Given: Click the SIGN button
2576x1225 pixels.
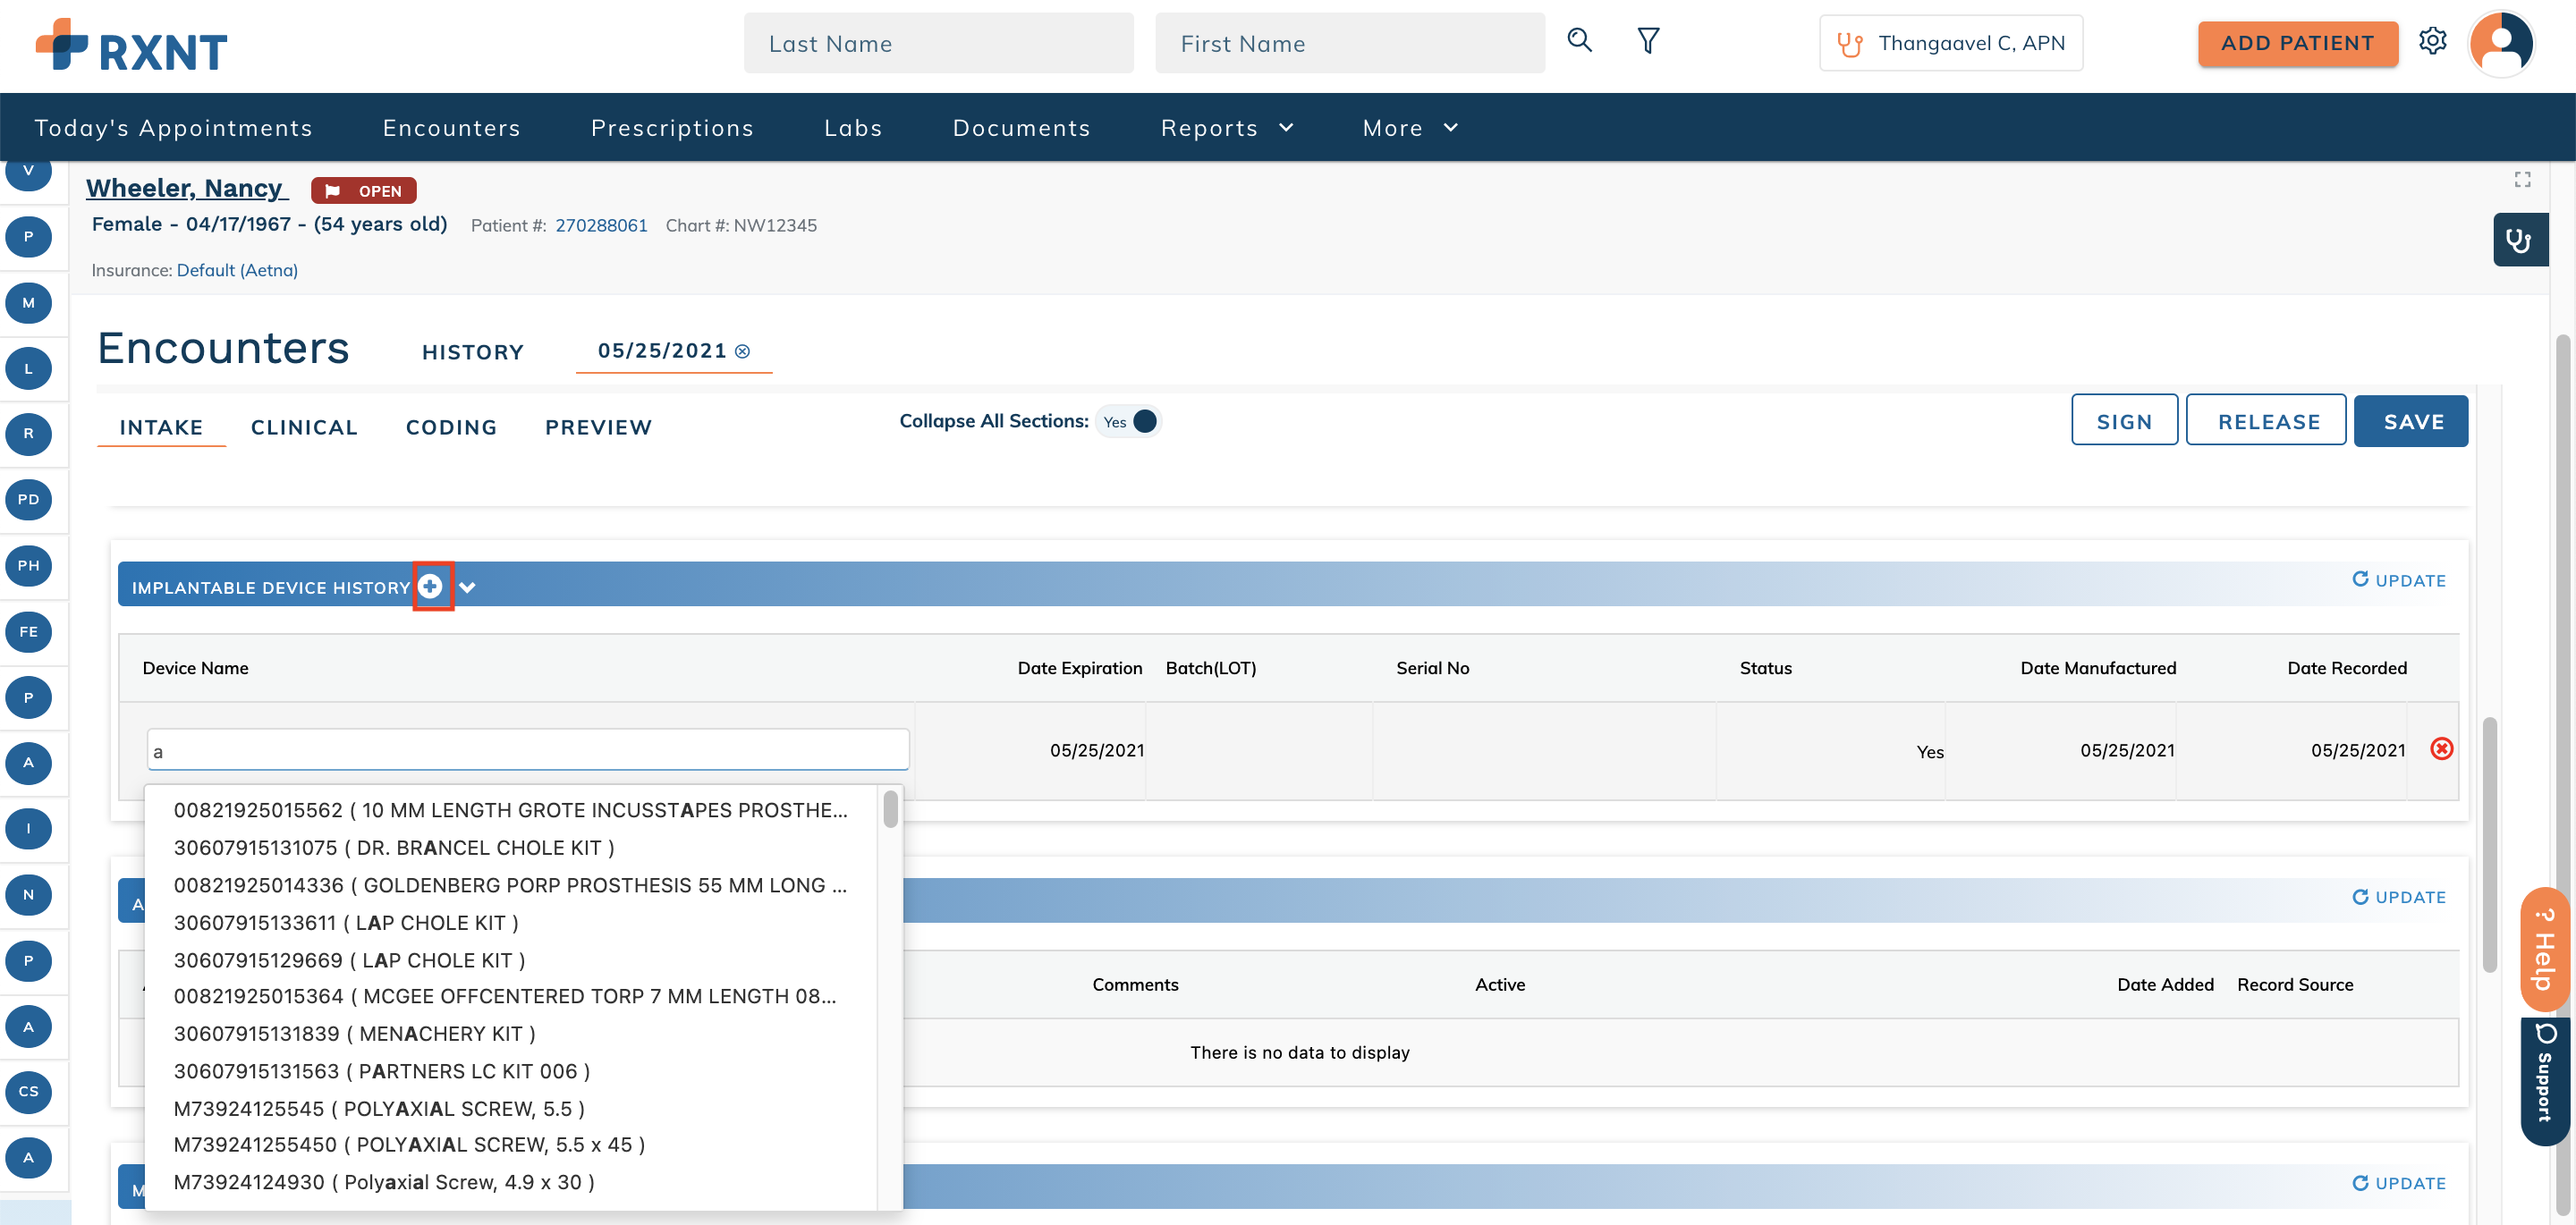Looking at the screenshot, I should (2124, 421).
